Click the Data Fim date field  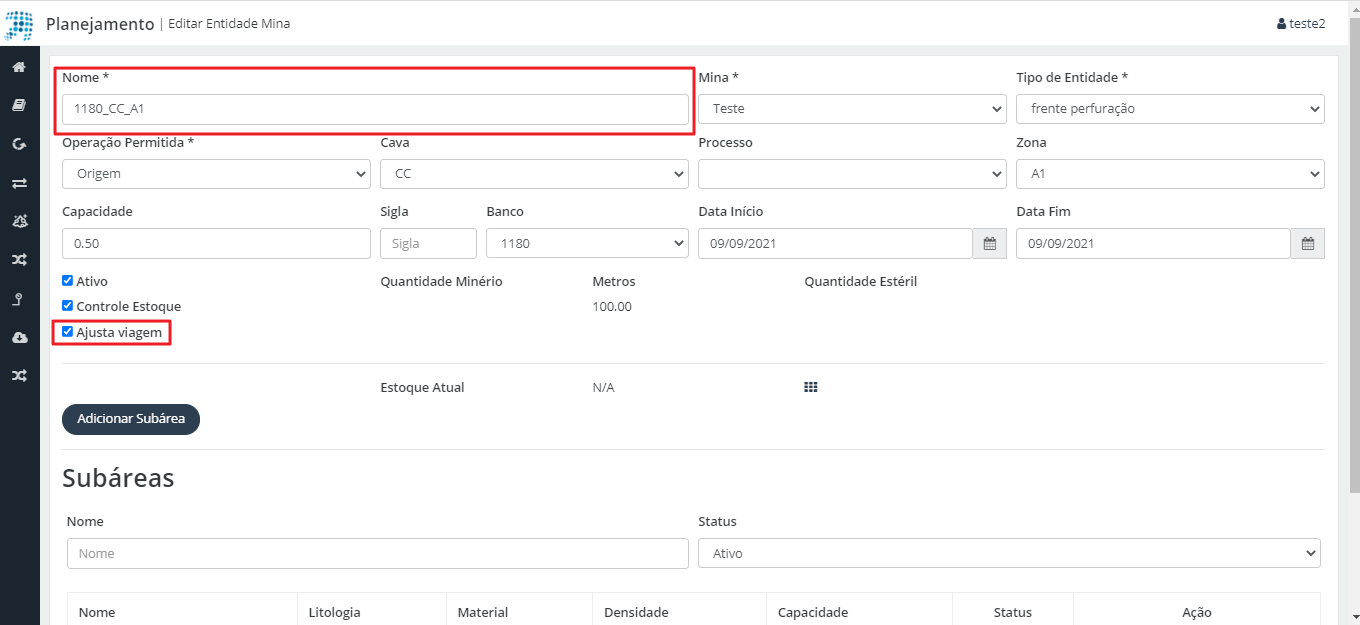1153,244
